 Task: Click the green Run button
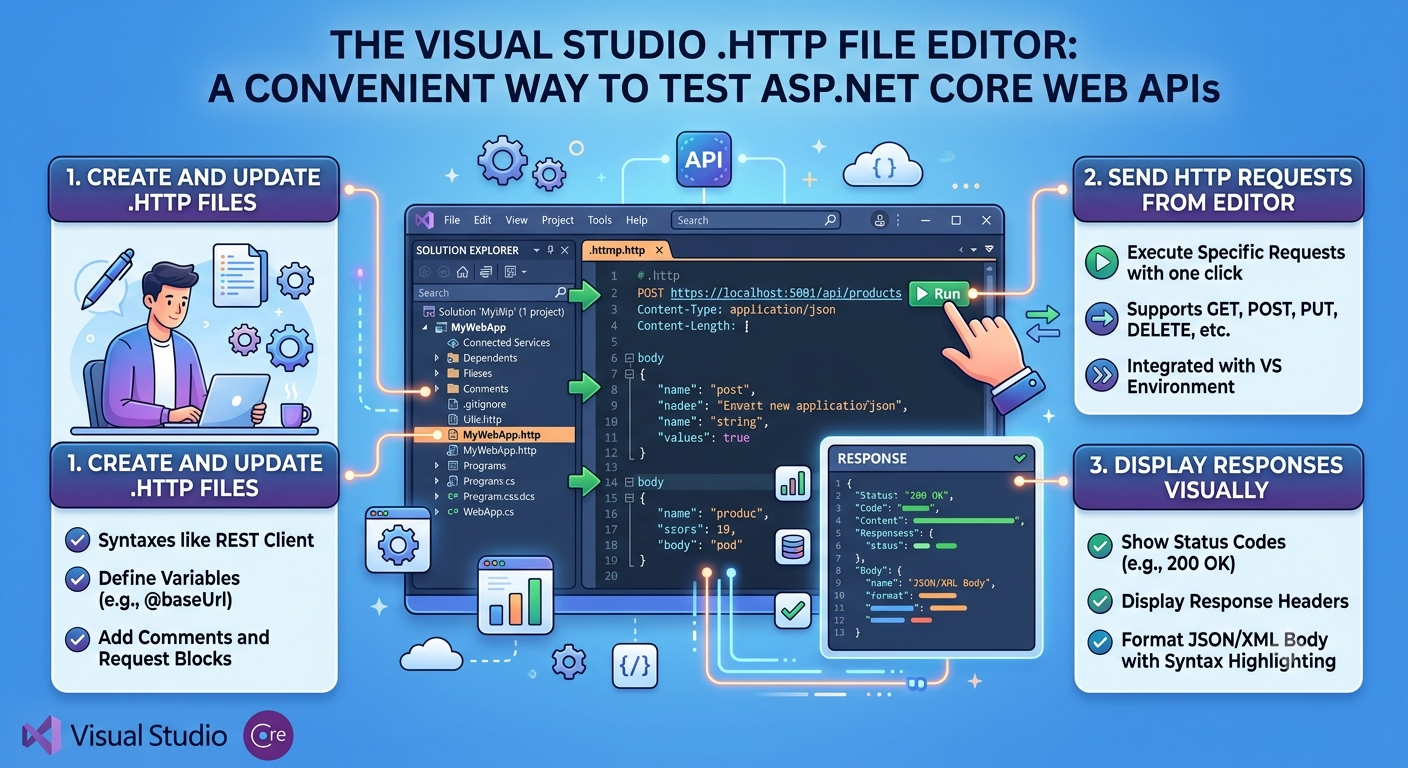(x=937, y=293)
